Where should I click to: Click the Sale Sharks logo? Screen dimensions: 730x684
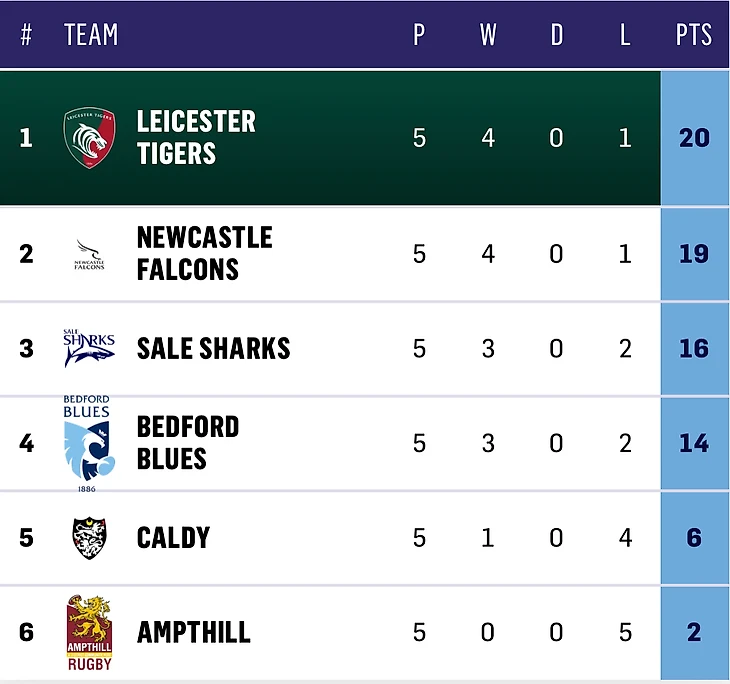90,347
